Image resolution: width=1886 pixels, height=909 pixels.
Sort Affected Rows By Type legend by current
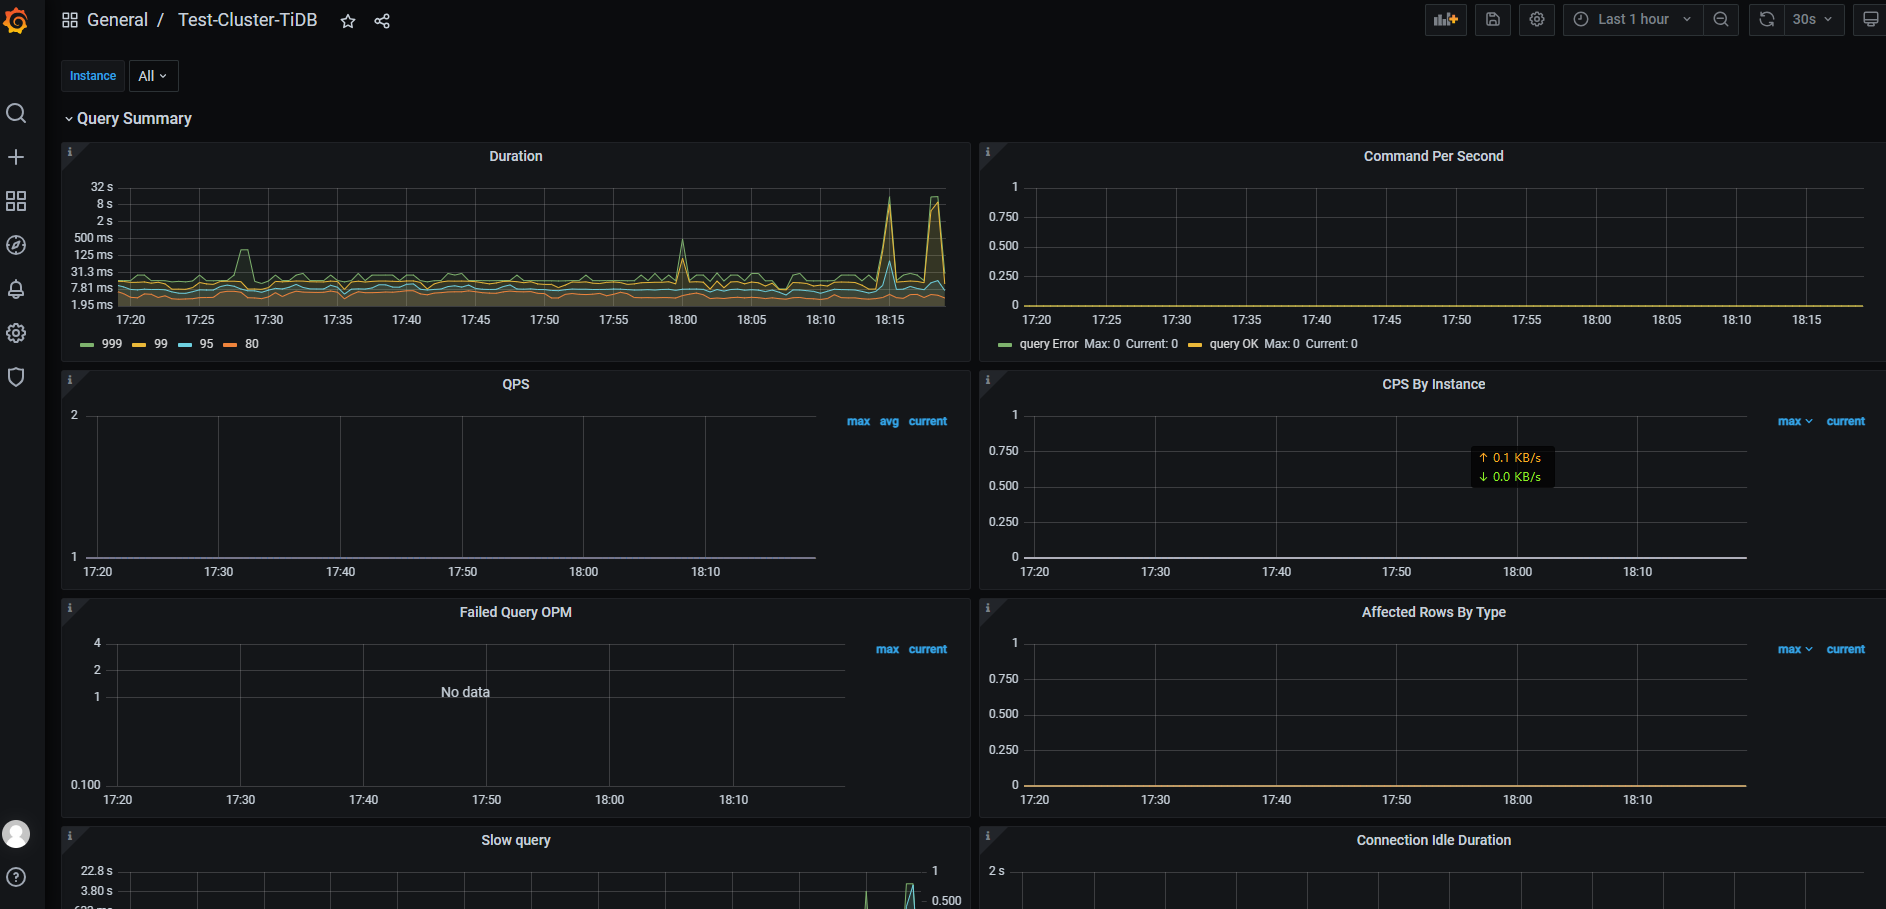click(1846, 650)
